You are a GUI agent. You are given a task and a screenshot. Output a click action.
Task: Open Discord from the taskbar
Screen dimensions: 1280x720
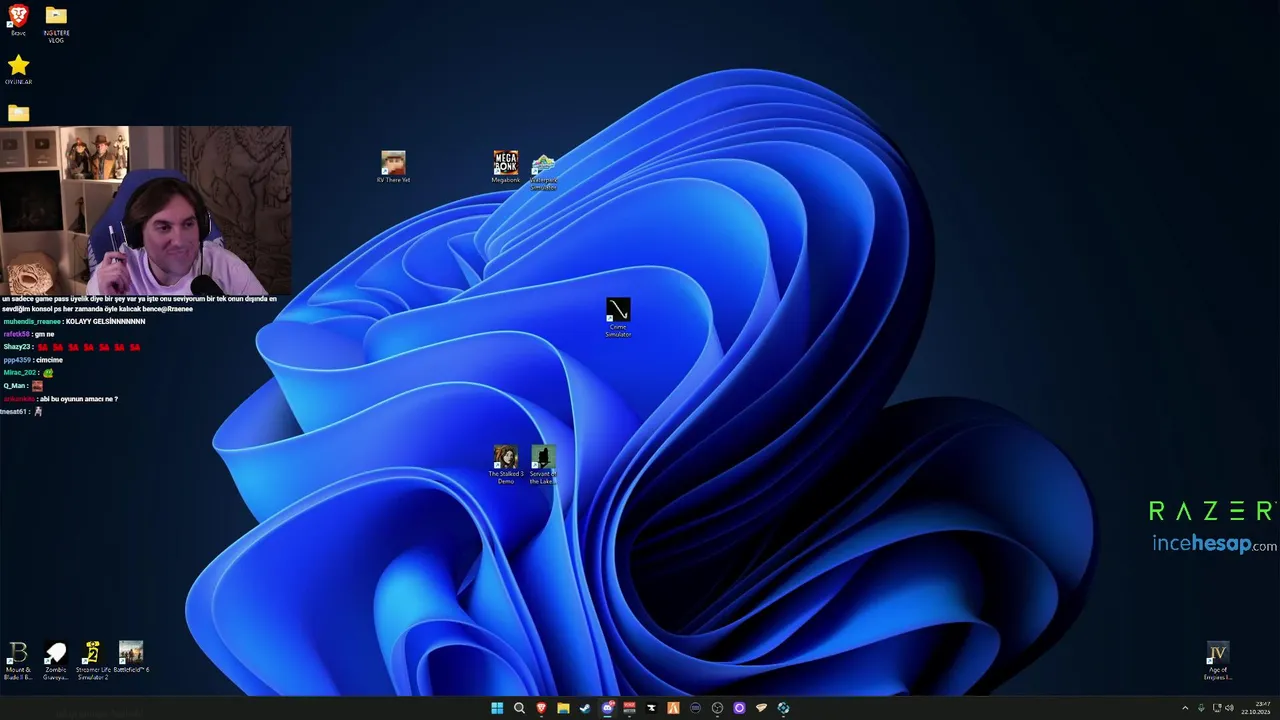[608, 708]
